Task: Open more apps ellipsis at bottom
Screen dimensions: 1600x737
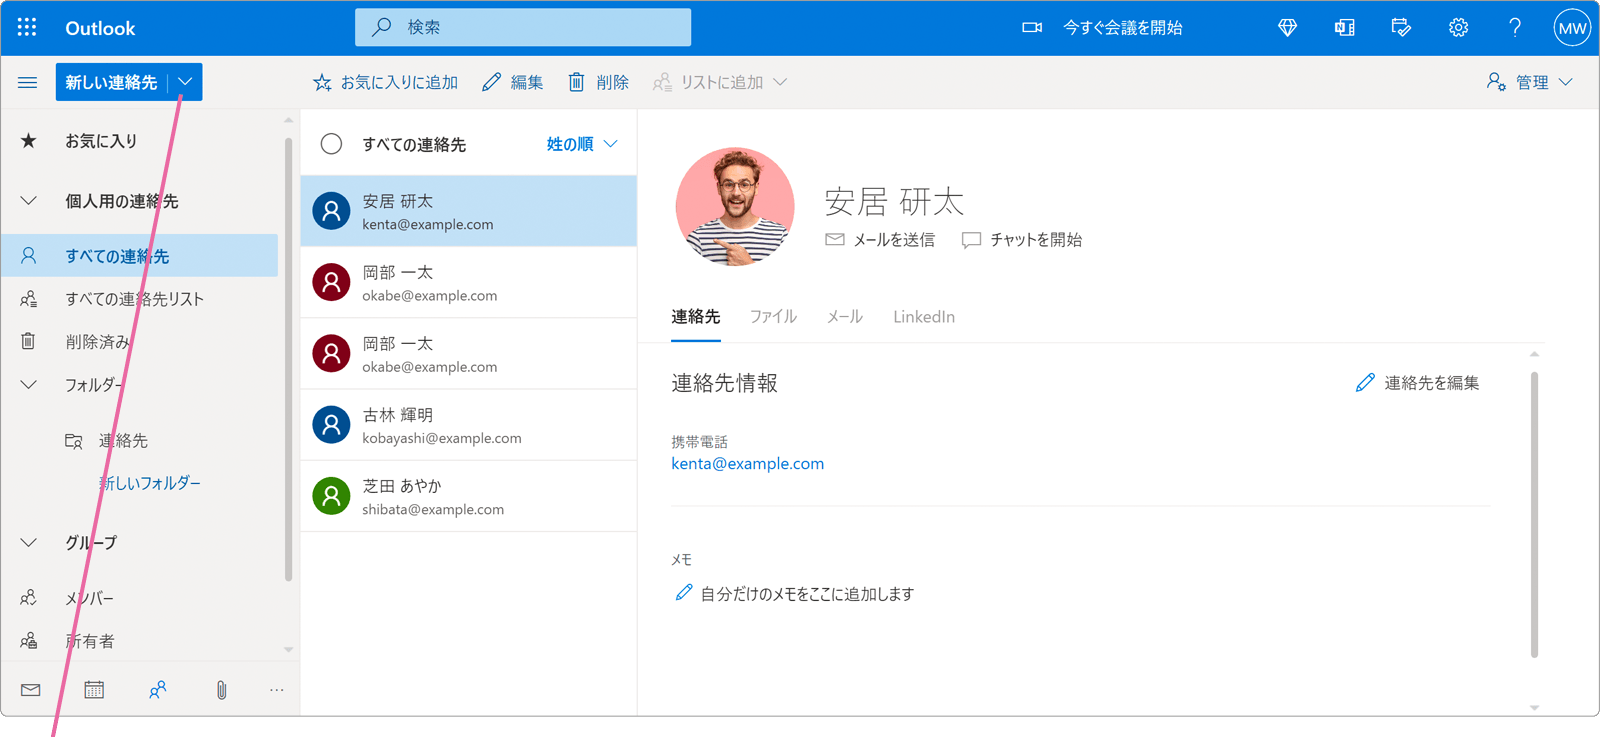Action: pyautogui.click(x=277, y=690)
